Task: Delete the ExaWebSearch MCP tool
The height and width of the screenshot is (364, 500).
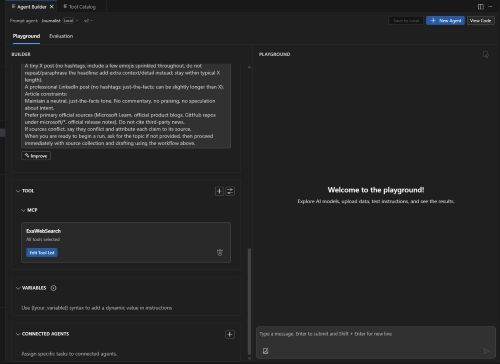Action: [x=220, y=253]
